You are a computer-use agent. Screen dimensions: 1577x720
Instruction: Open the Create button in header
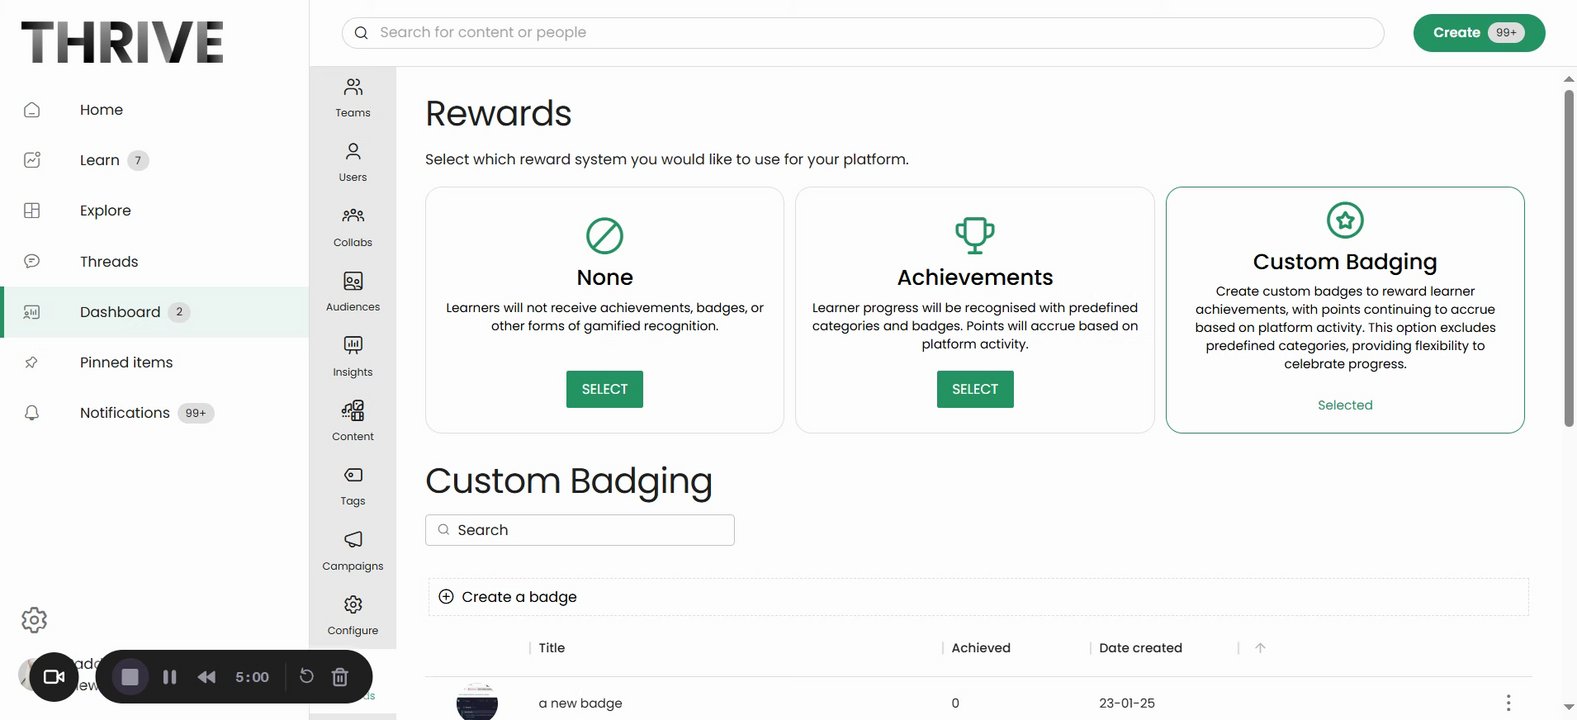[x=1478, y=33]
